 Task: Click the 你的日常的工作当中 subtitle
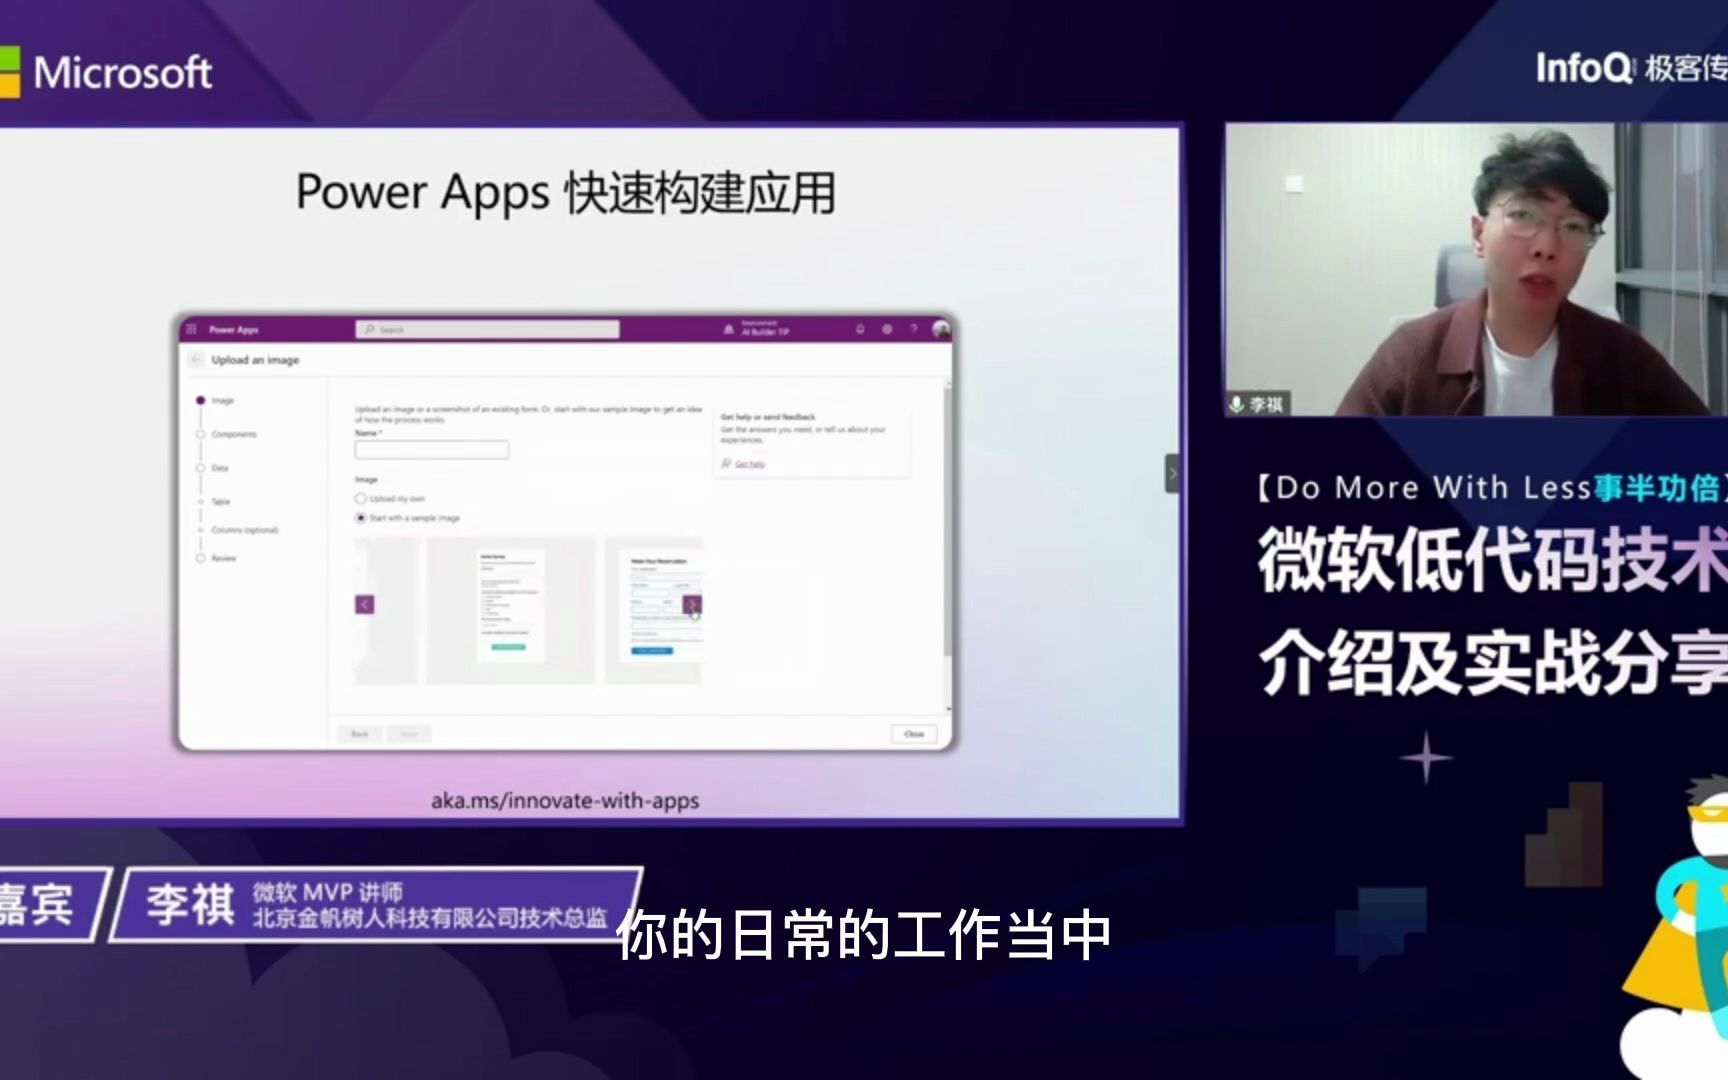pyautogui.click(x=863, y=935)
